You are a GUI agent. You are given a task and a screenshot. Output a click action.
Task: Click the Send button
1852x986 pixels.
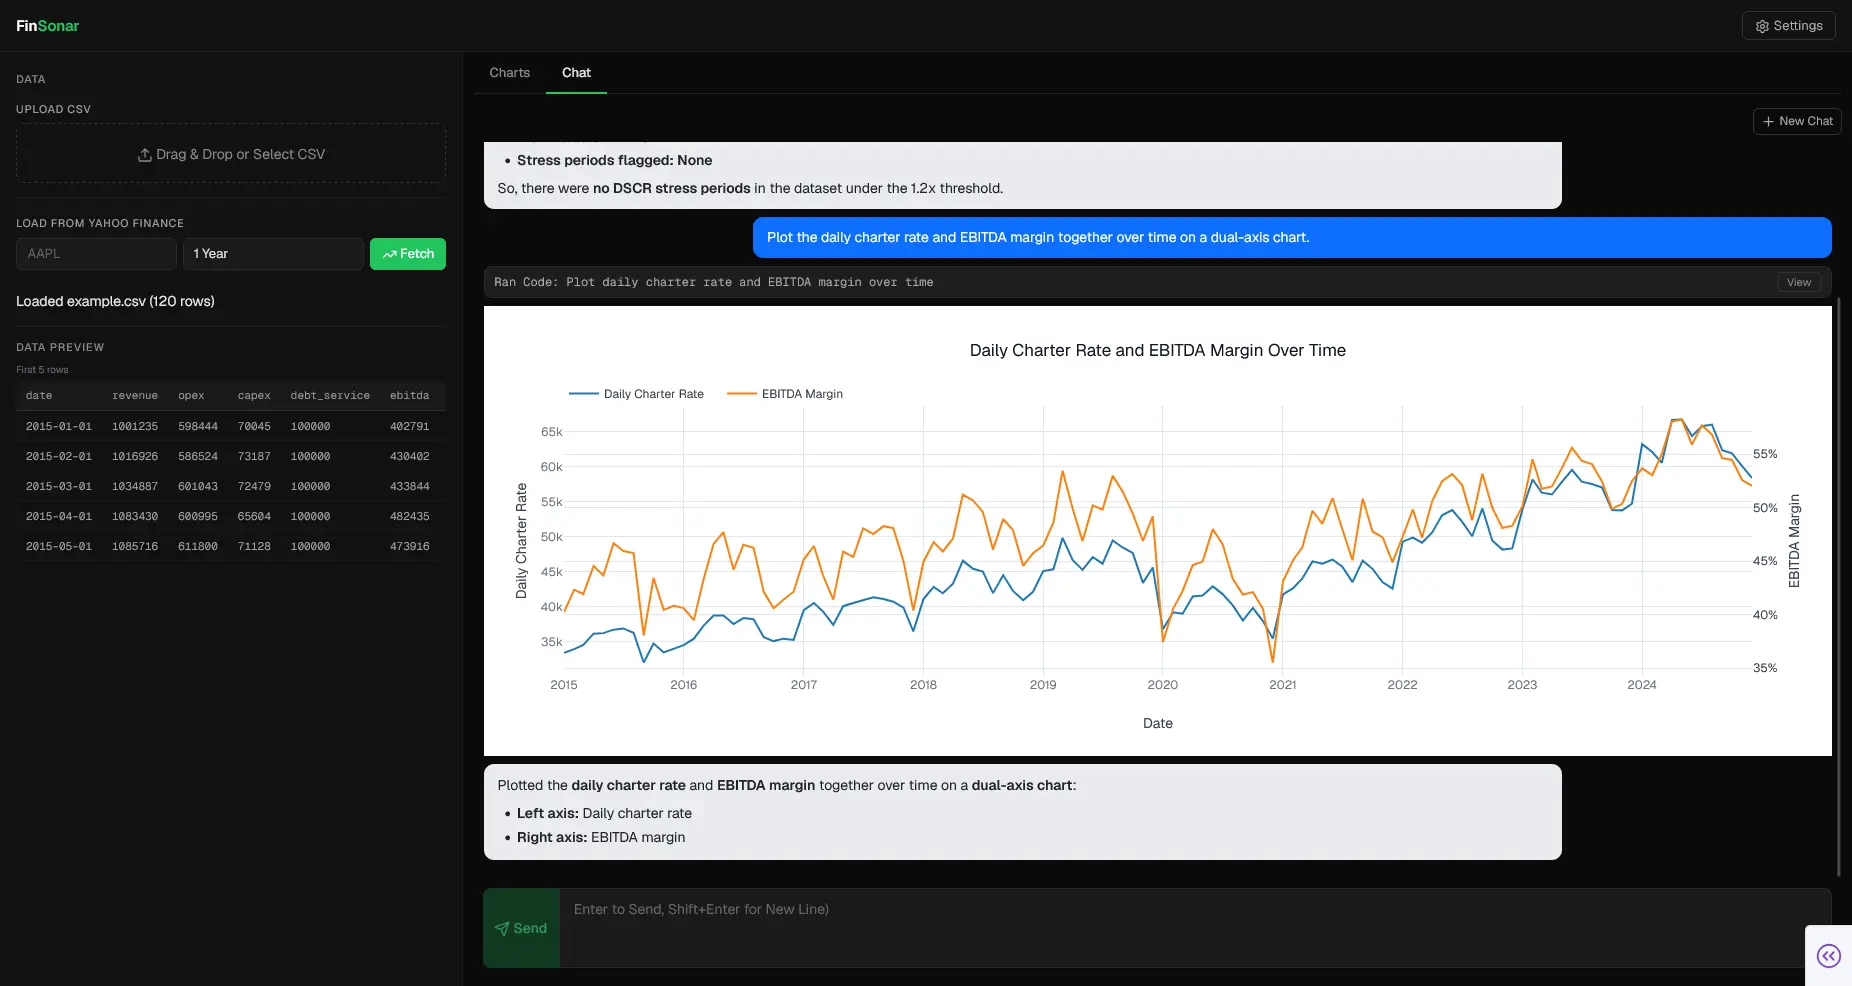521,928
